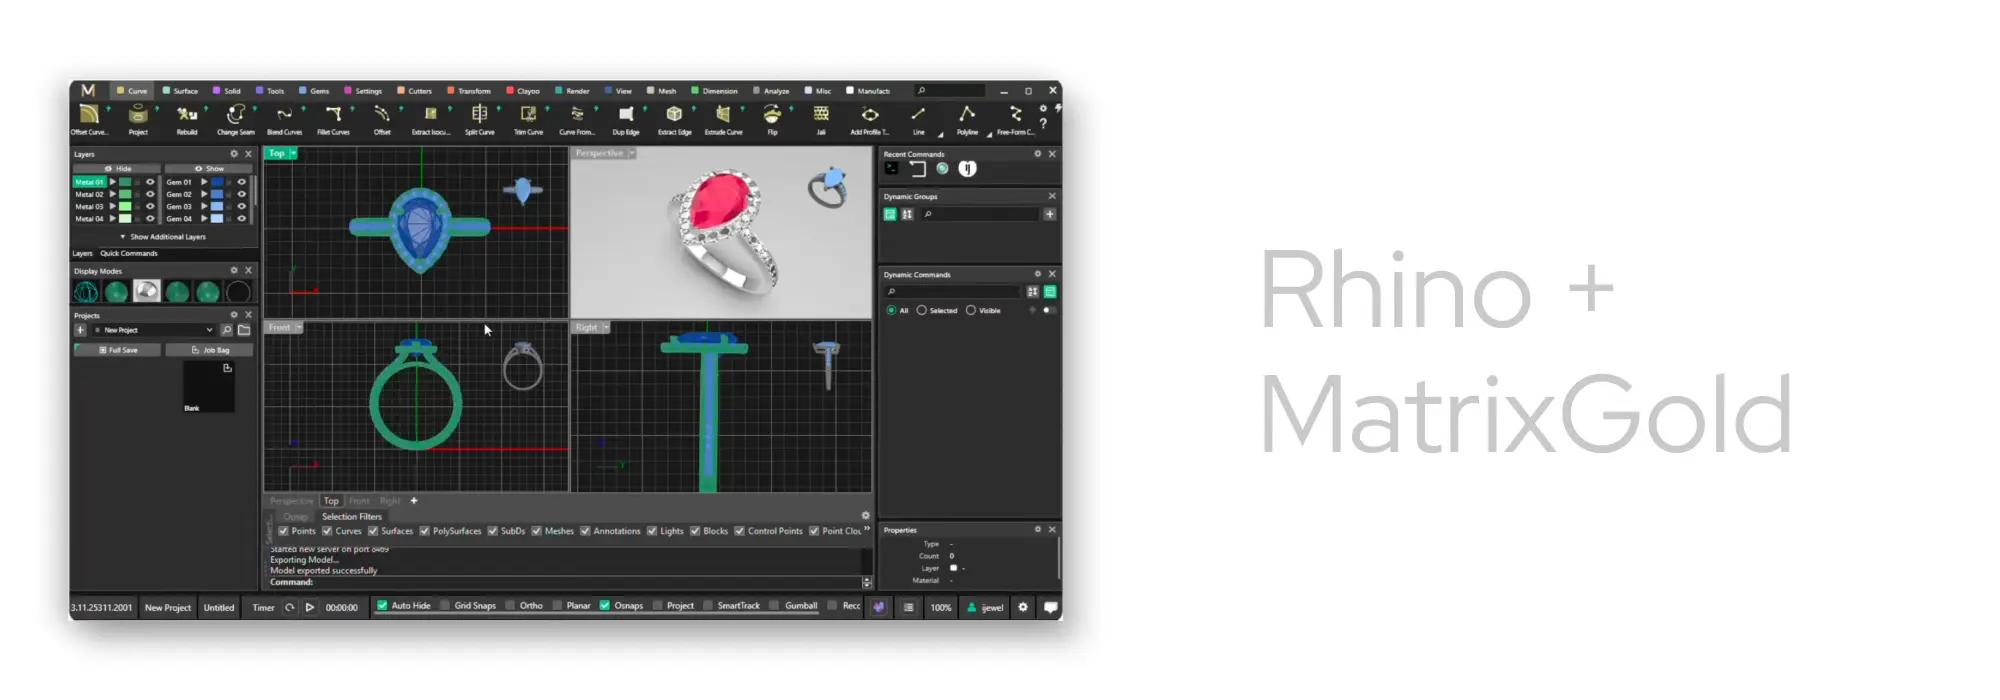Uncheck the Points selection filter

(283, 531)
